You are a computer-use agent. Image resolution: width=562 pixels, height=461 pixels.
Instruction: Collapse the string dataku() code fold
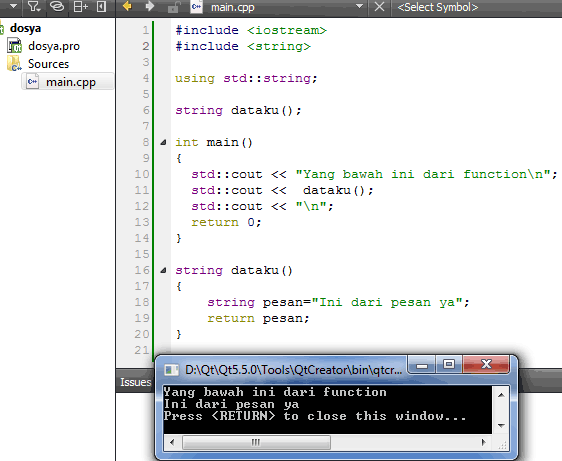tap(163, 271)
